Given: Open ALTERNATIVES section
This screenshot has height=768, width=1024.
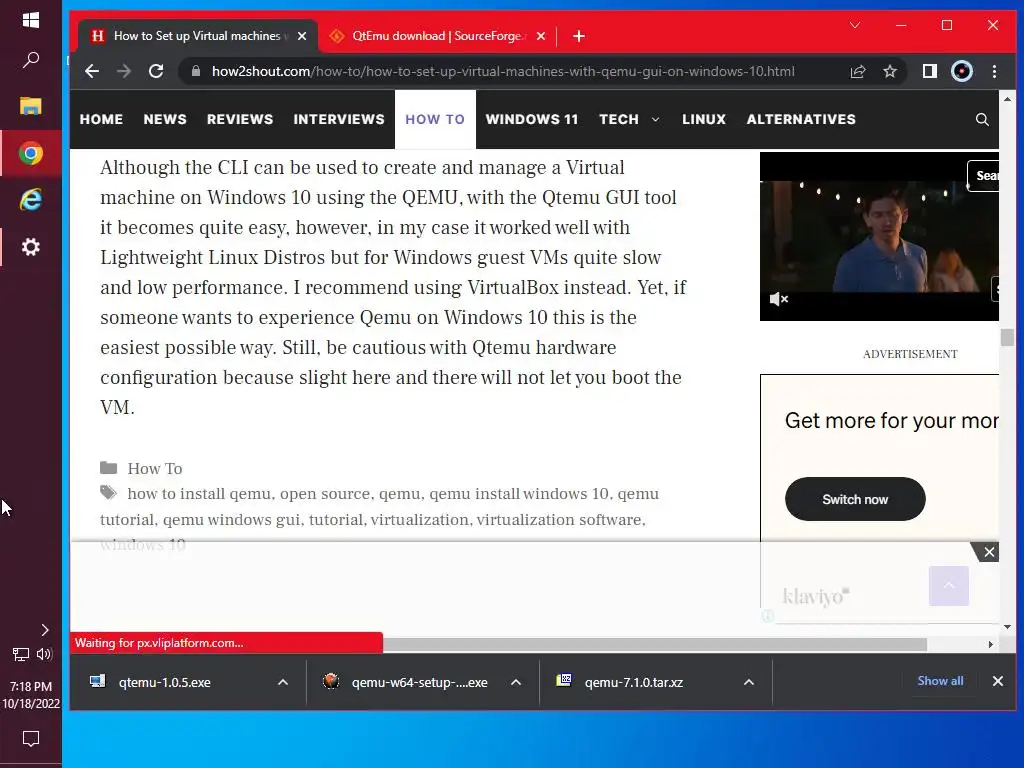Looking at the screenshot, I should click(801, 120).
